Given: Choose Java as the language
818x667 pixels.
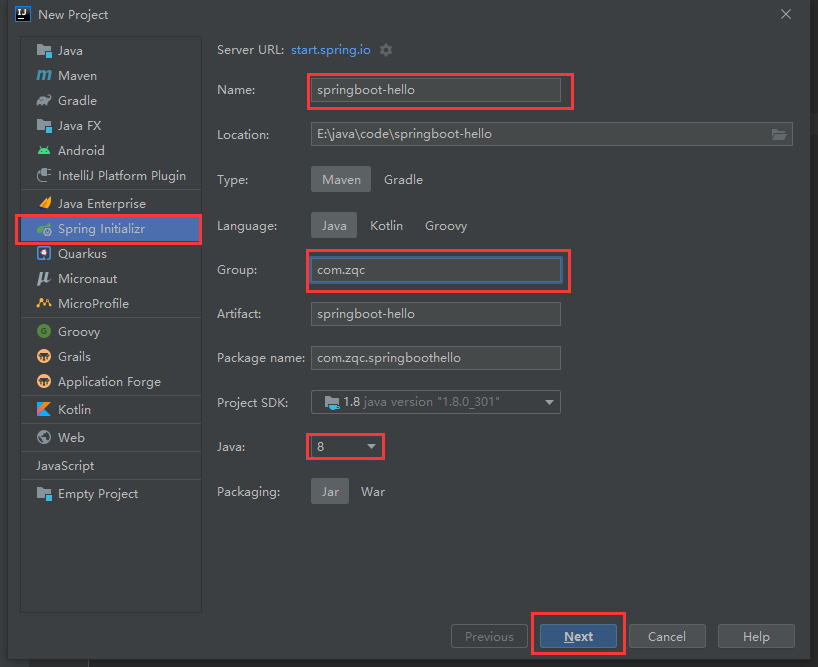Looking at the screenshot, I should (x=334, y=225).
